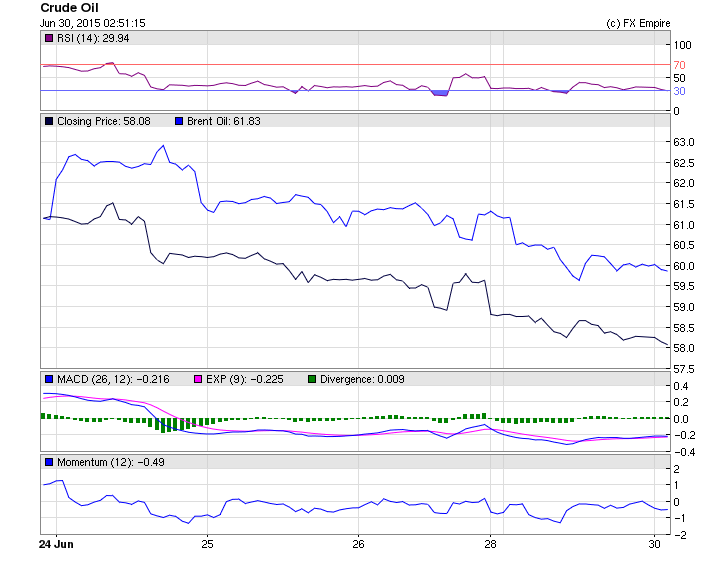
Task: Click the red 70 overbought RSI level label
Action: pyautogui.click(x=678, y=64)
